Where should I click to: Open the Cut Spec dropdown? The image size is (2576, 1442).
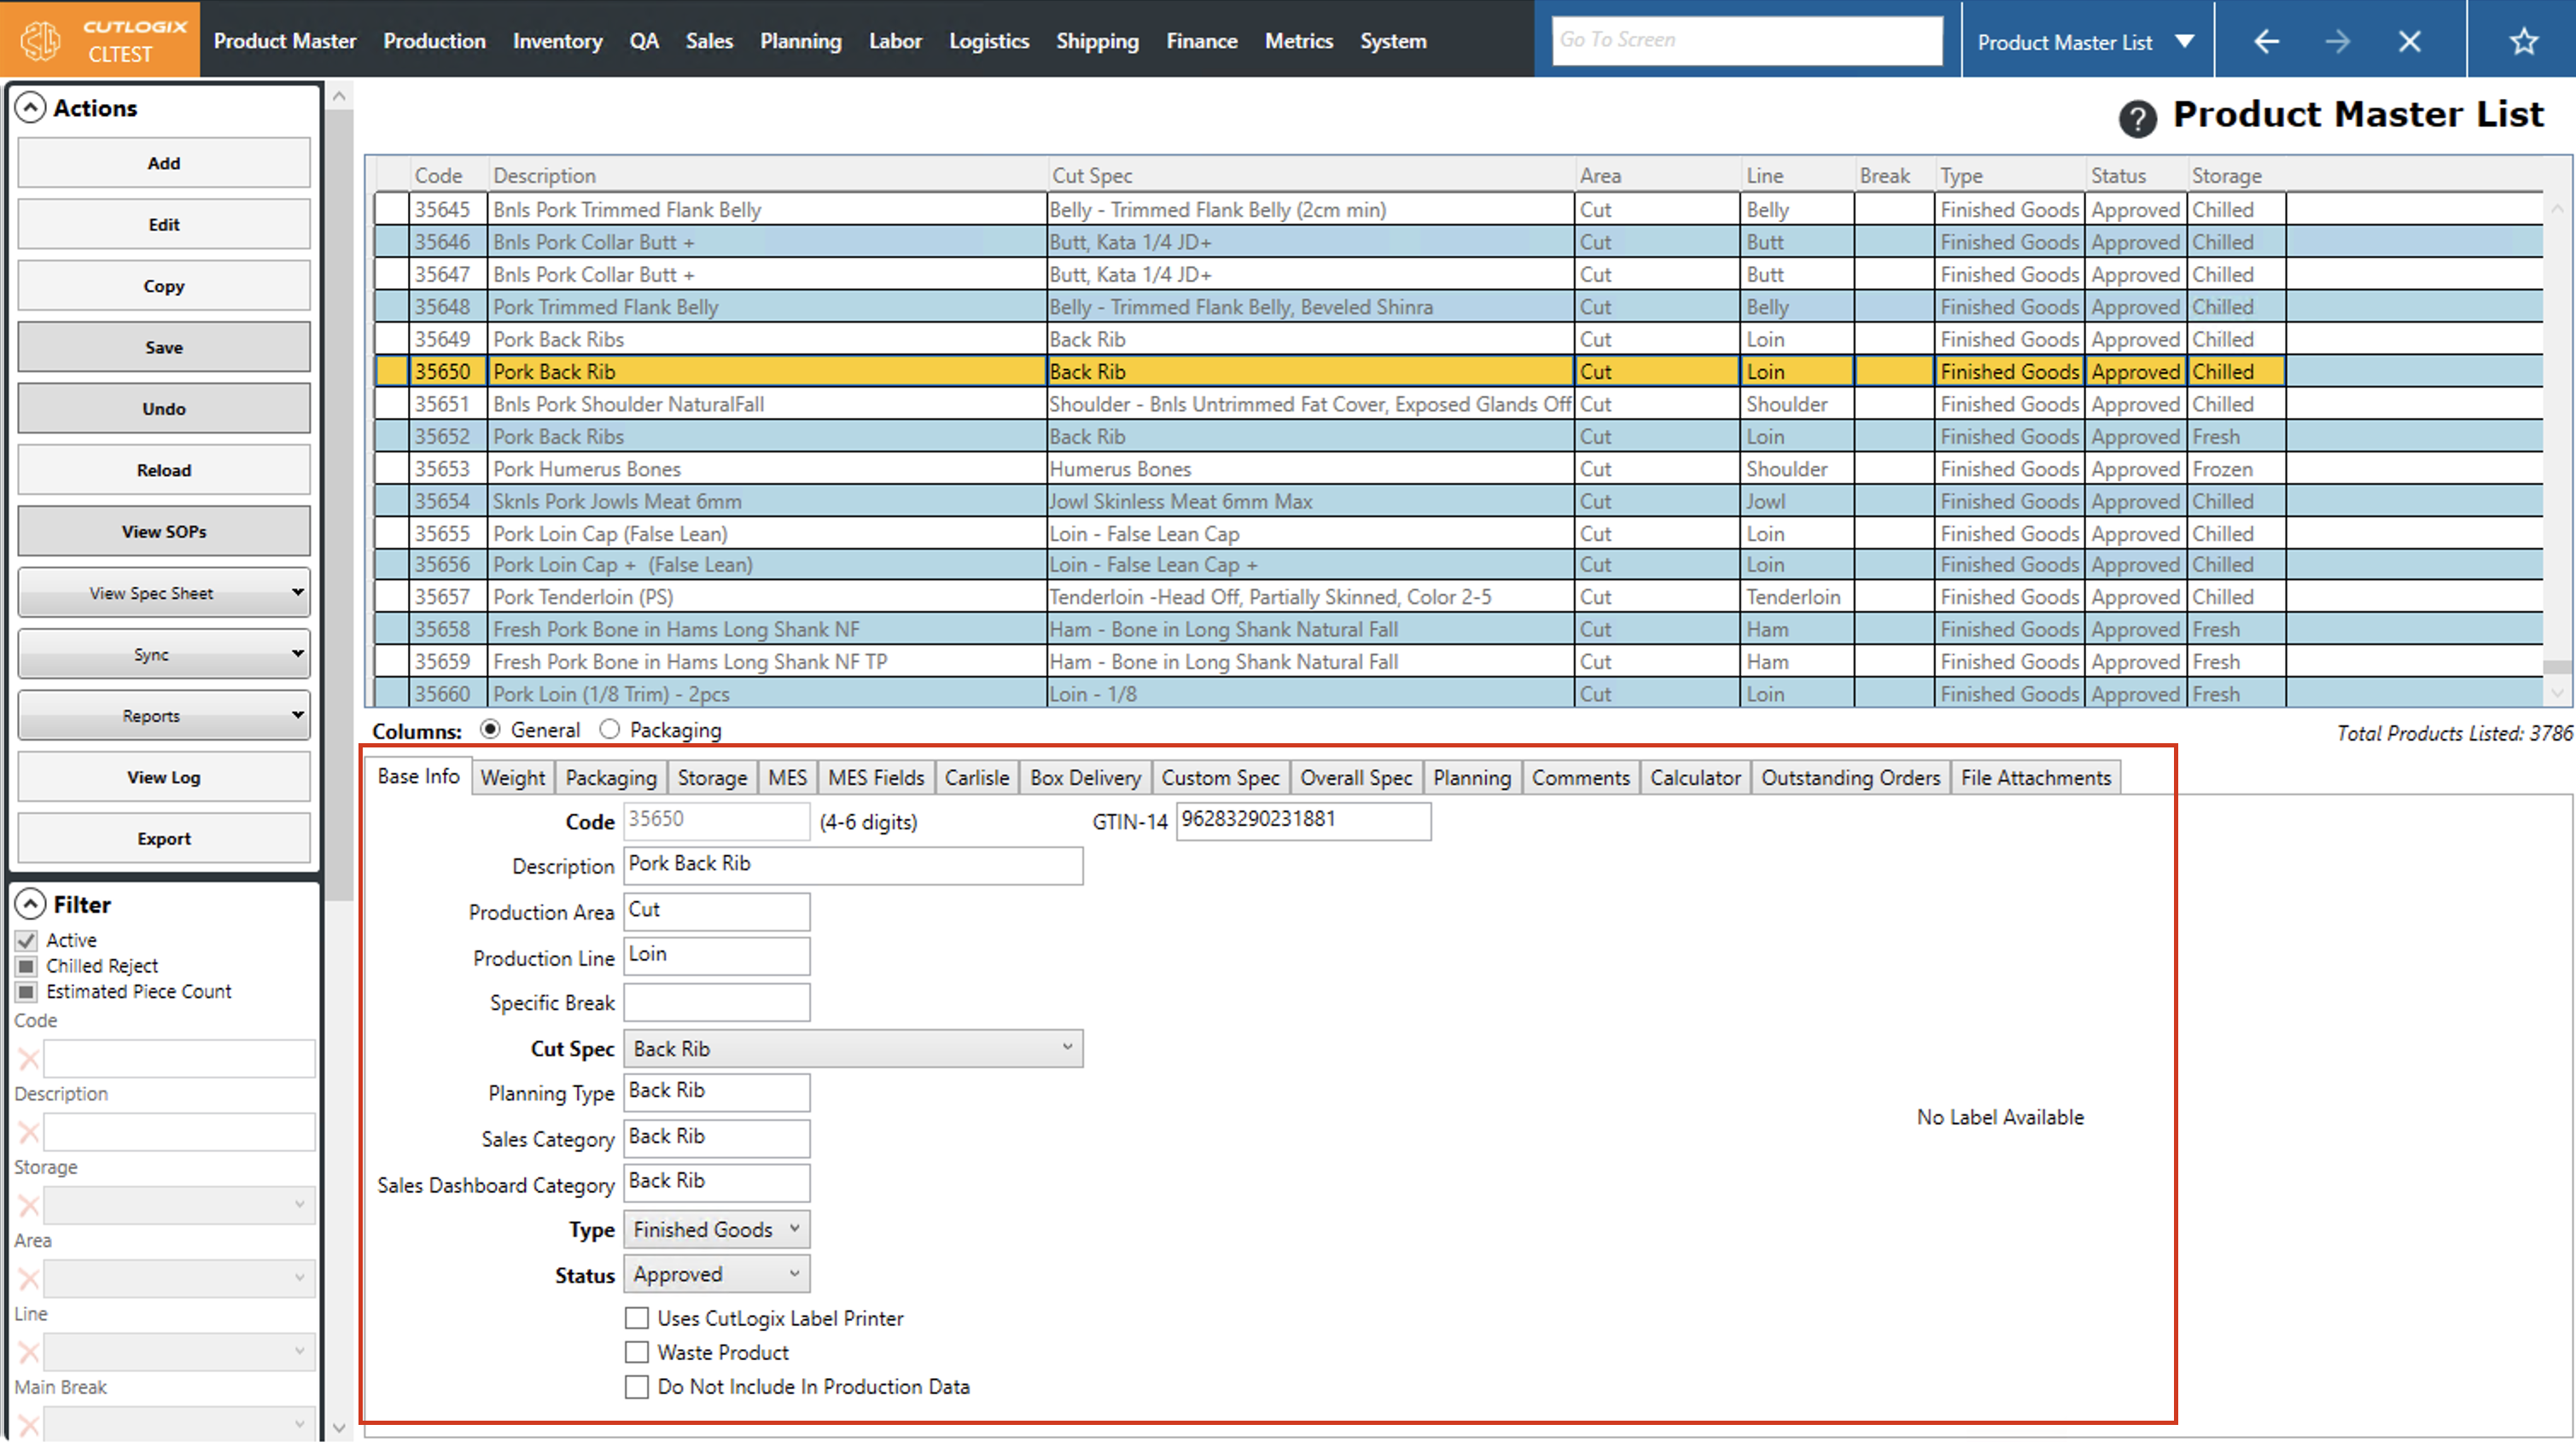click(x=1067, y=1048)
